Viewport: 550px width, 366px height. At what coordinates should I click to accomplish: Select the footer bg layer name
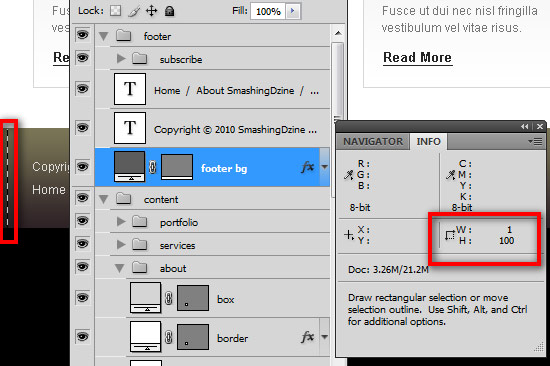[x=224, y=169]
